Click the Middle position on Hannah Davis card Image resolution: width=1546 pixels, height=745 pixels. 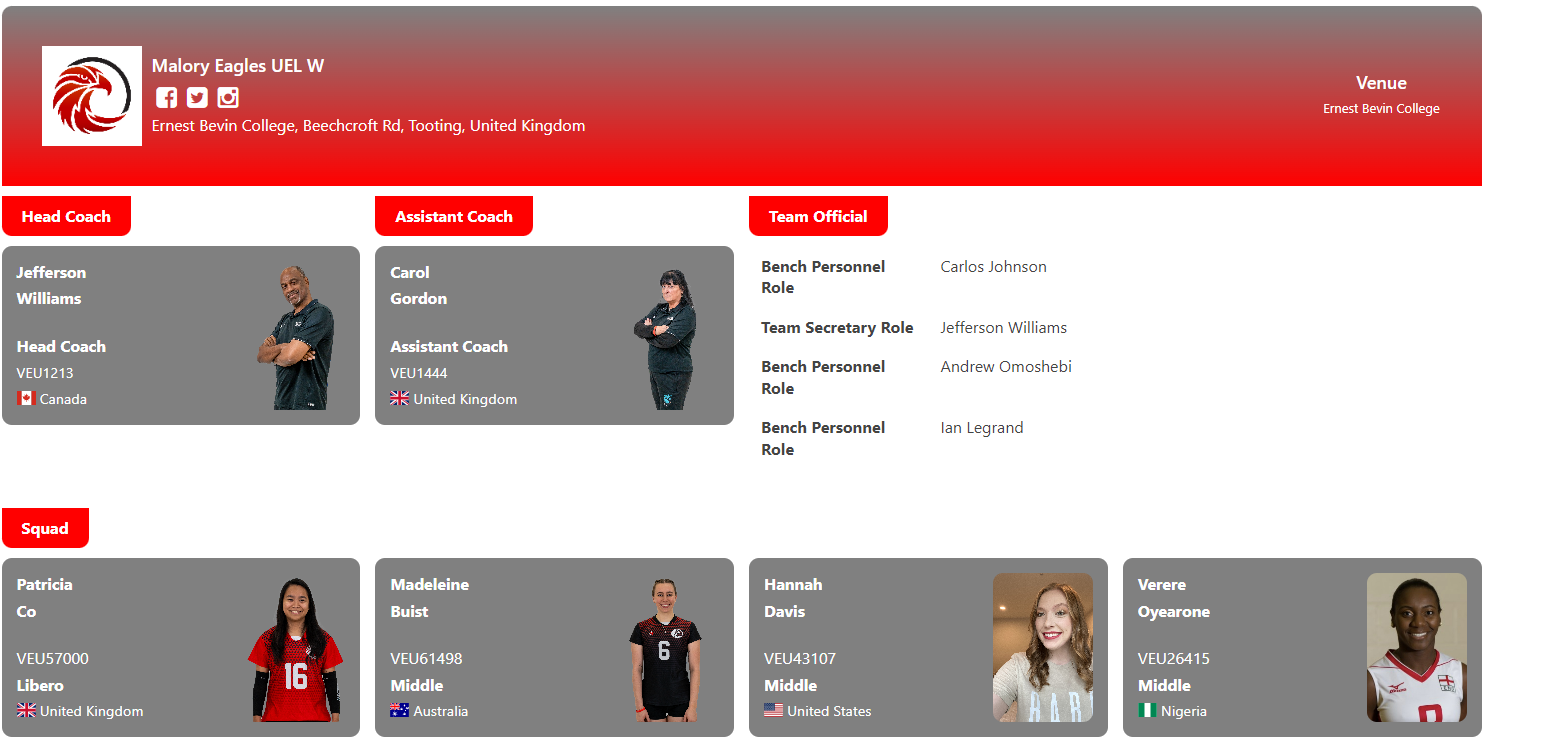click(x=791, y=685)
